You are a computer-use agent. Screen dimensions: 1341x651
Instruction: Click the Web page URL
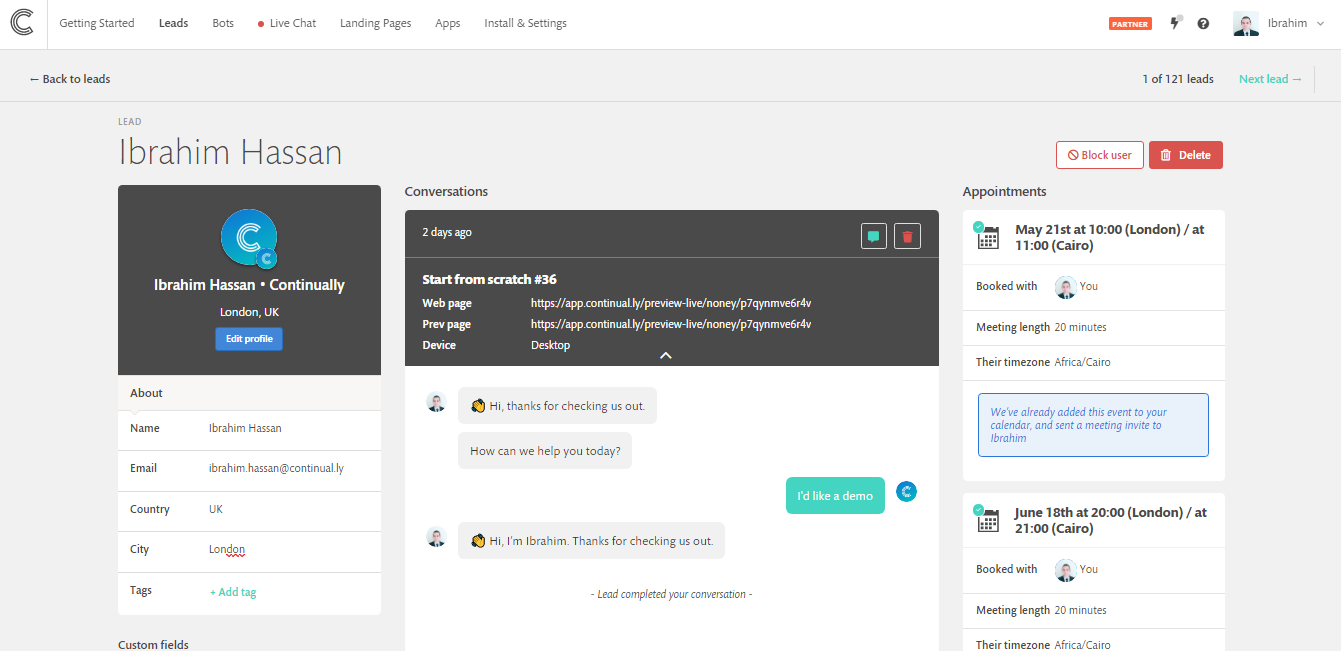pos(671,303)
